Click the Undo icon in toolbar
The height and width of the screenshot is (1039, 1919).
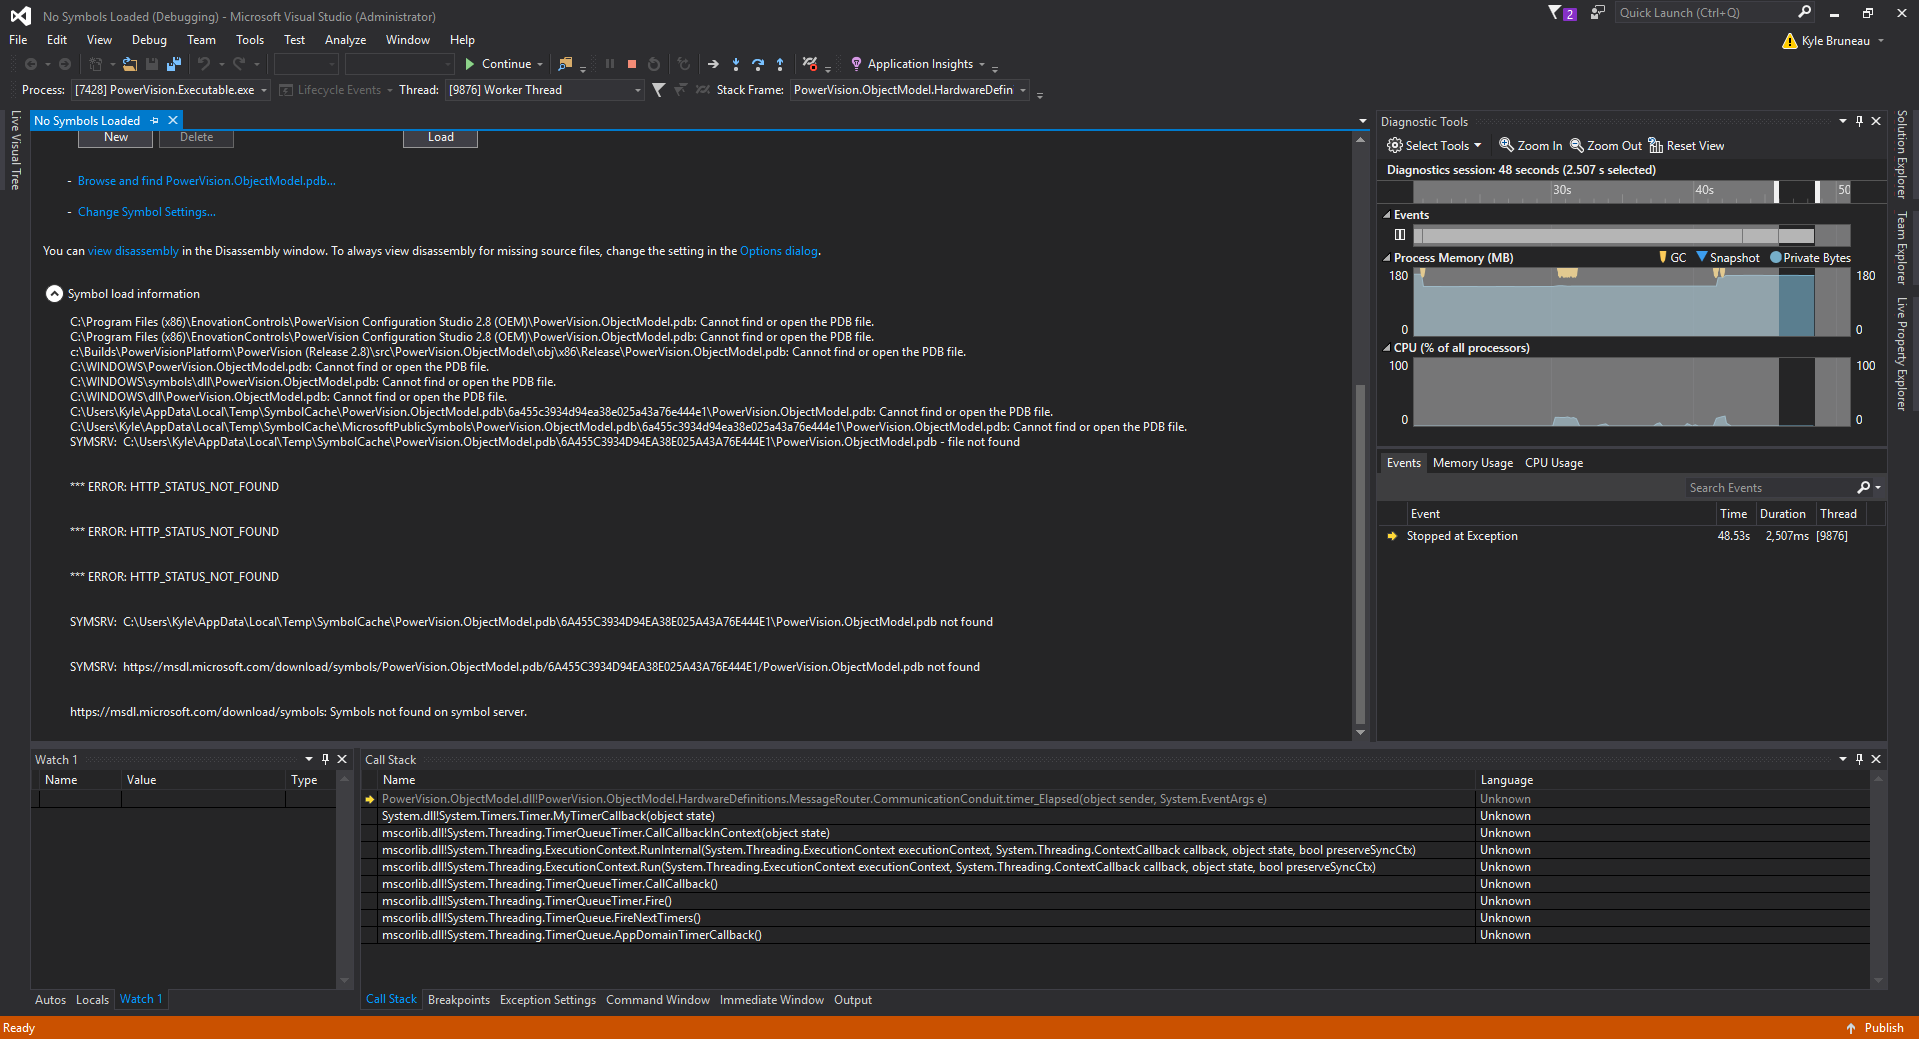pos(204,64)
